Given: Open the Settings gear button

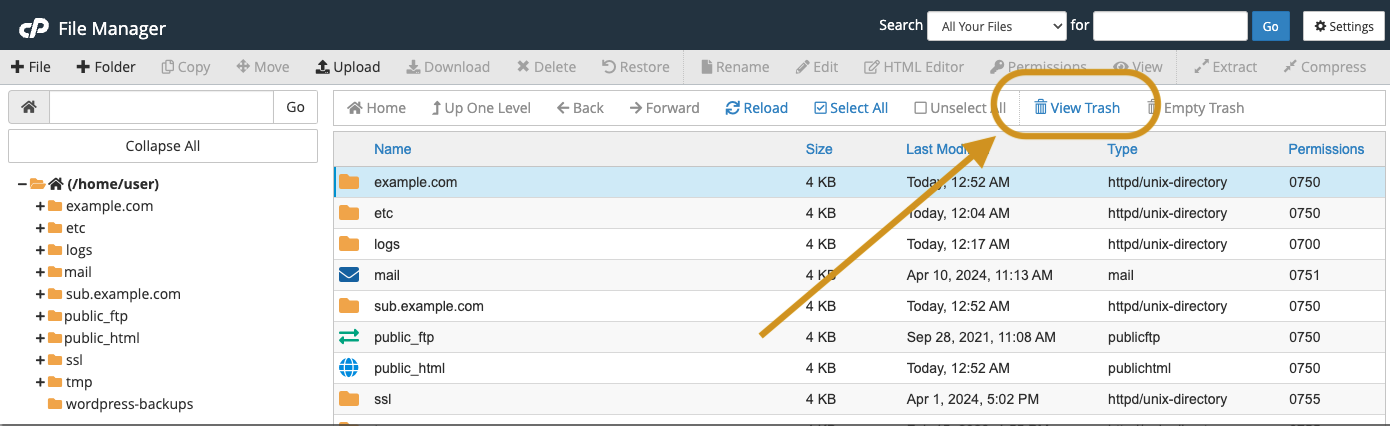Looking at the screenshot, I should point(1343,26).
